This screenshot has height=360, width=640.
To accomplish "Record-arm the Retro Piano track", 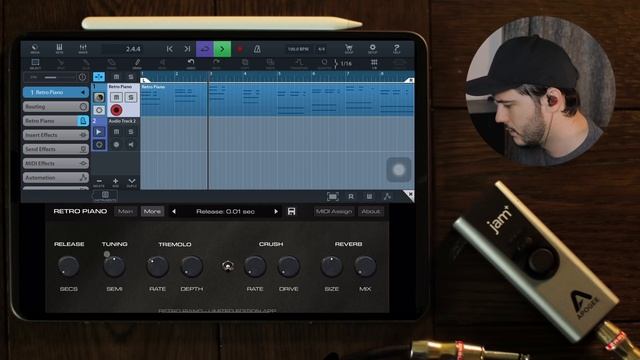I will click(x=116, y=110).
